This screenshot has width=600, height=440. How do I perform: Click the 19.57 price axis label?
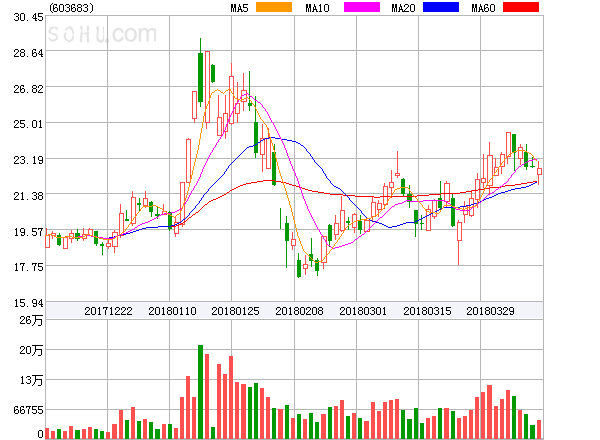coord(28,231)
